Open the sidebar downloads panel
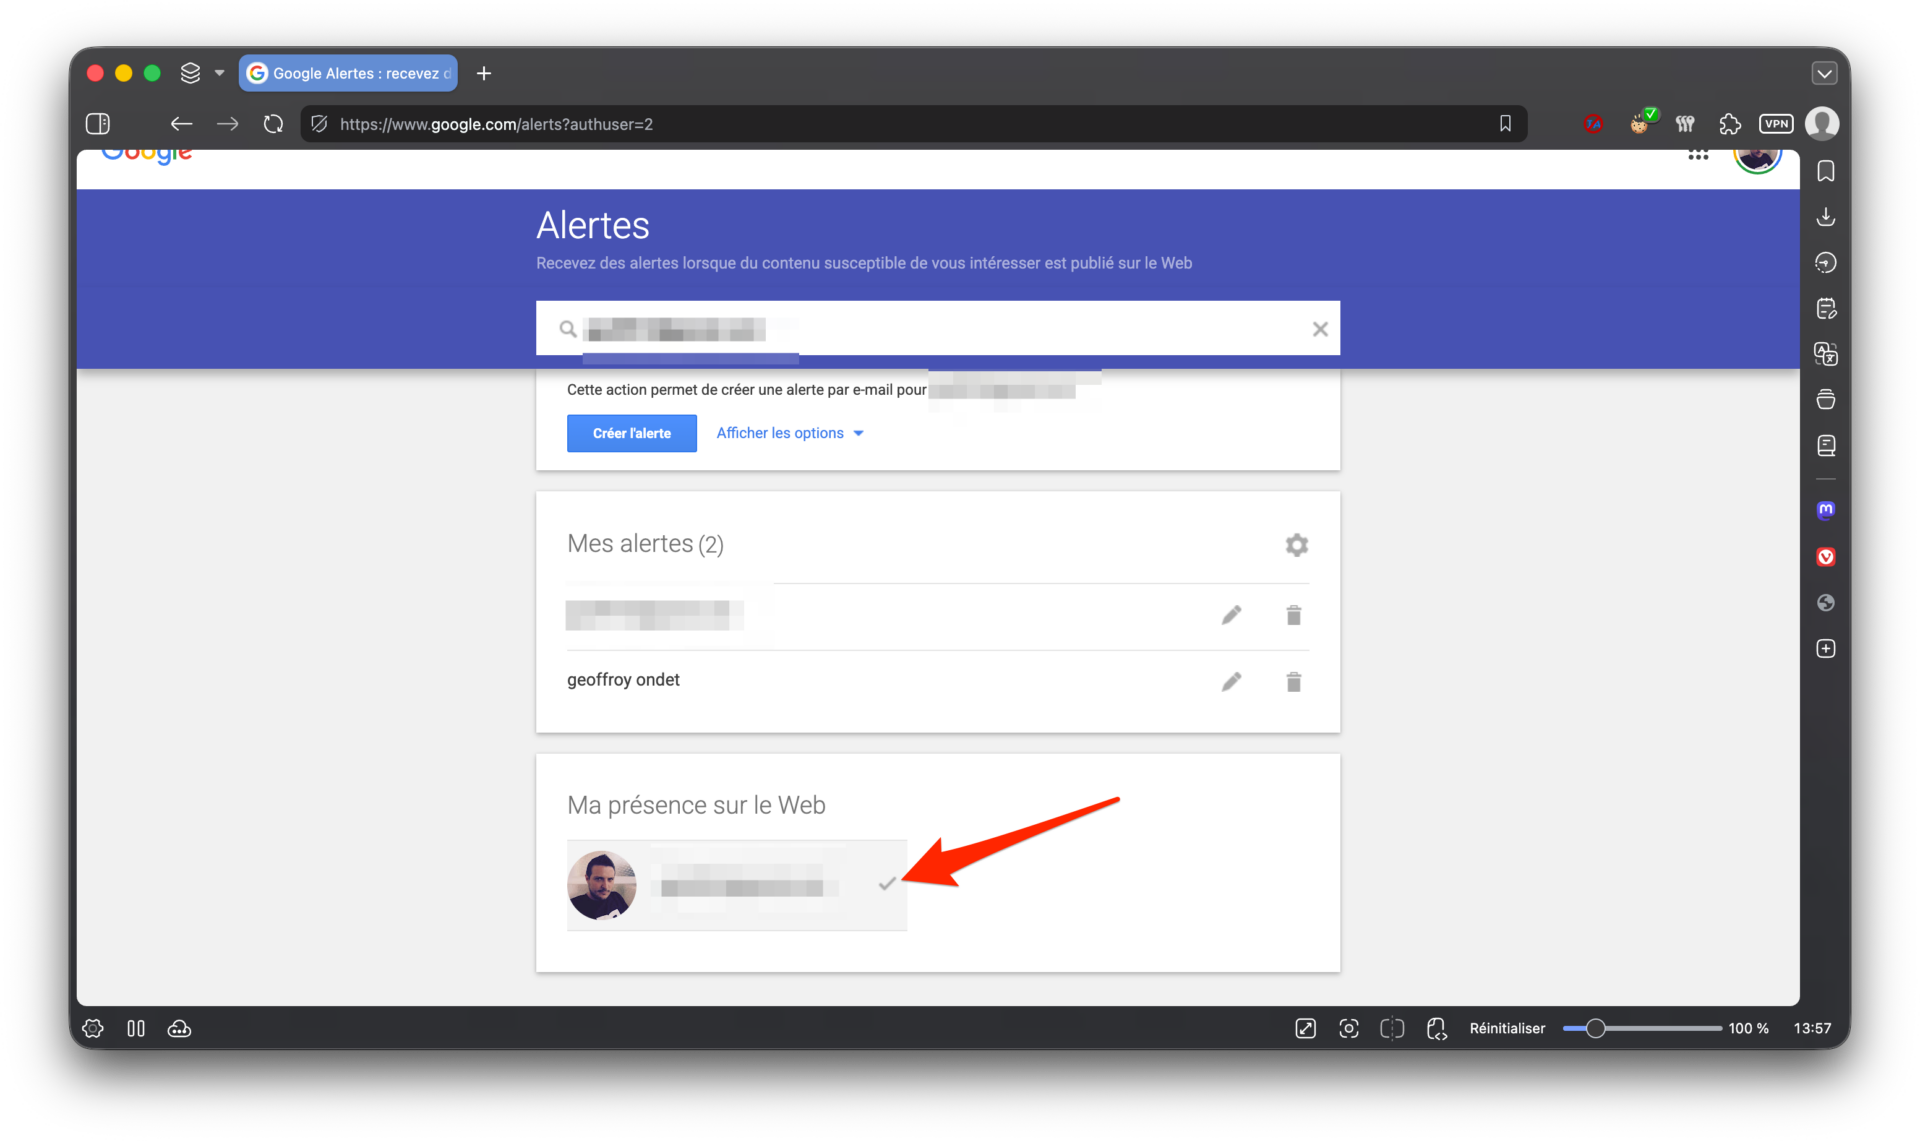 1826,217
